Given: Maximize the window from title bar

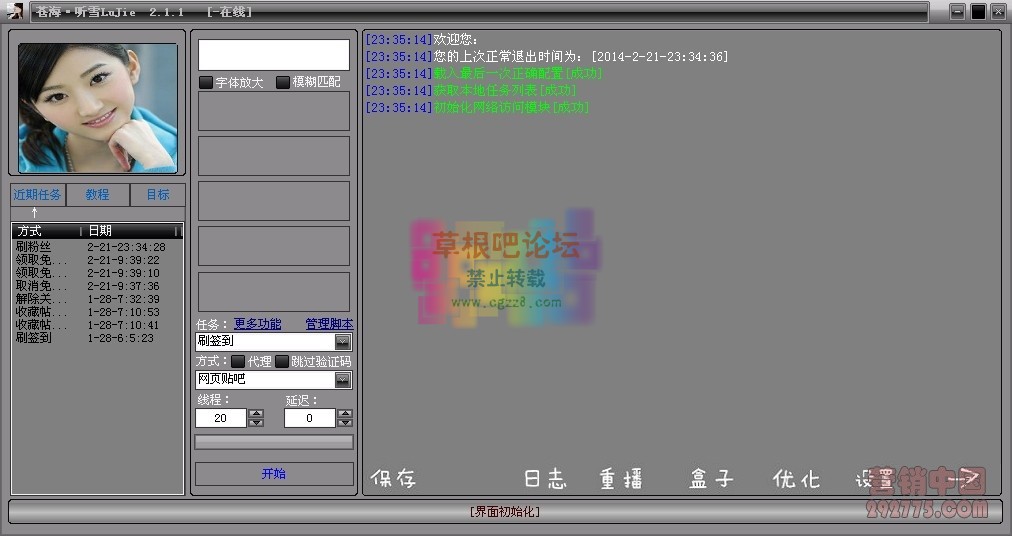Looking at the screenshot, I should [978, 12].
